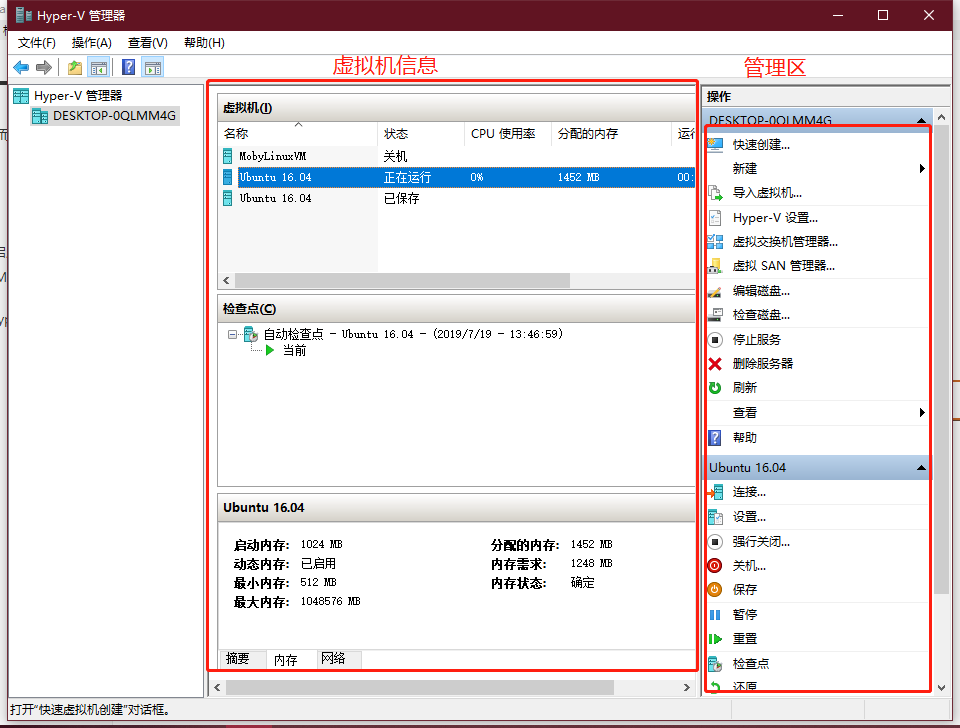Image resolution: width=960 pixels, height=728 pixels.
Task: Click the Up one level folder icon
Action: [x=75, y=67]
